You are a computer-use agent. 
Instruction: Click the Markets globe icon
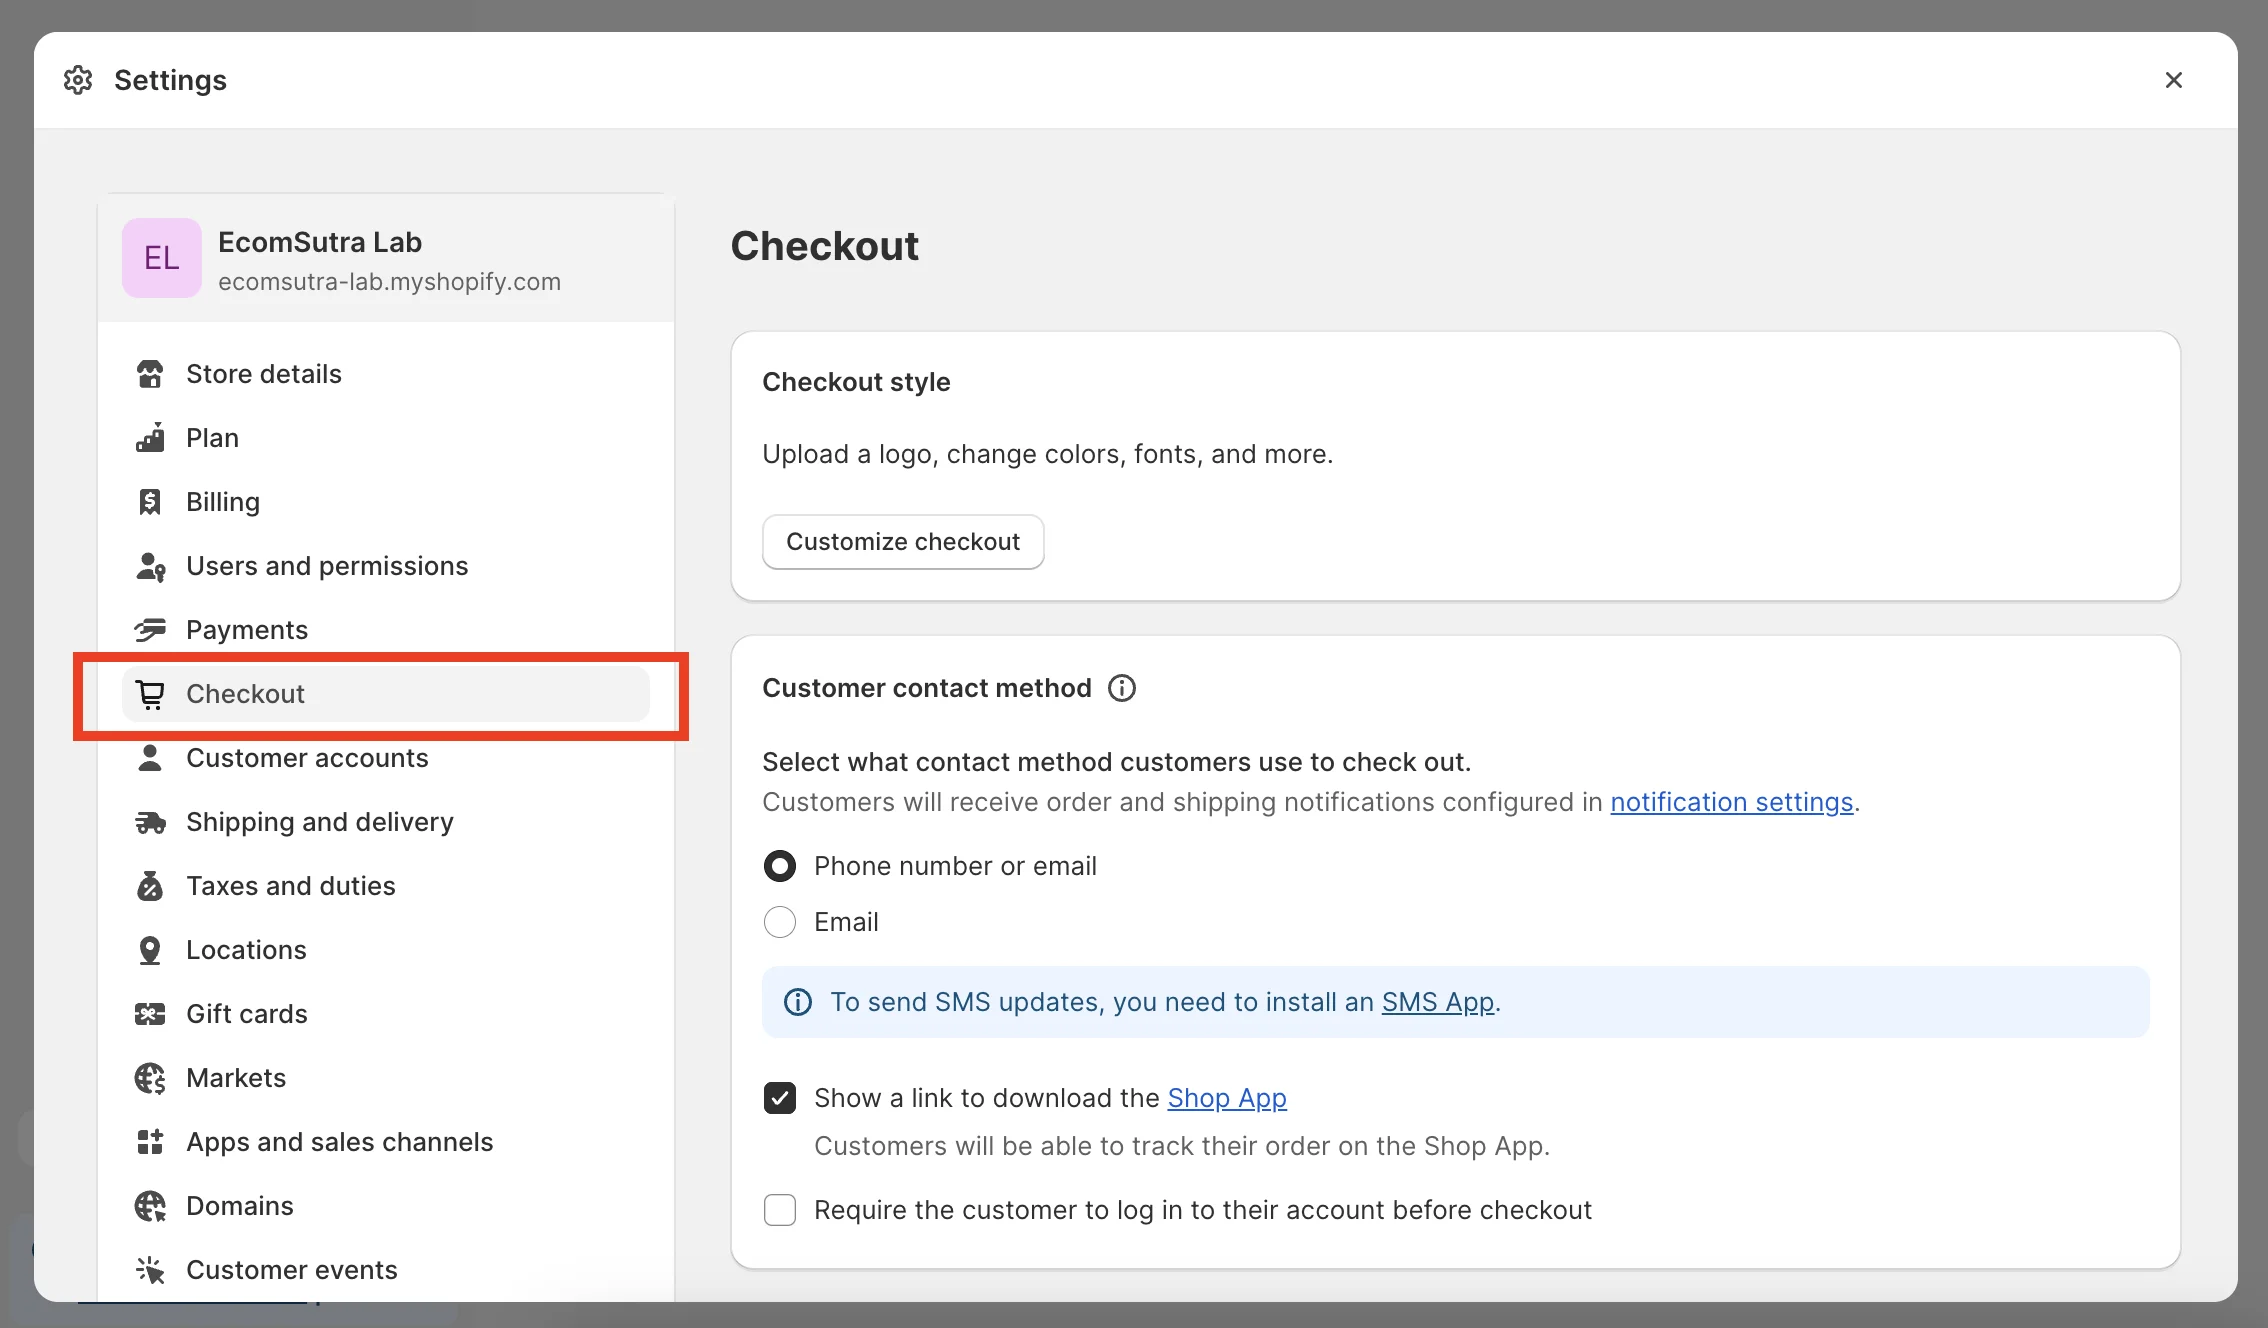[x=150, y=1078]
